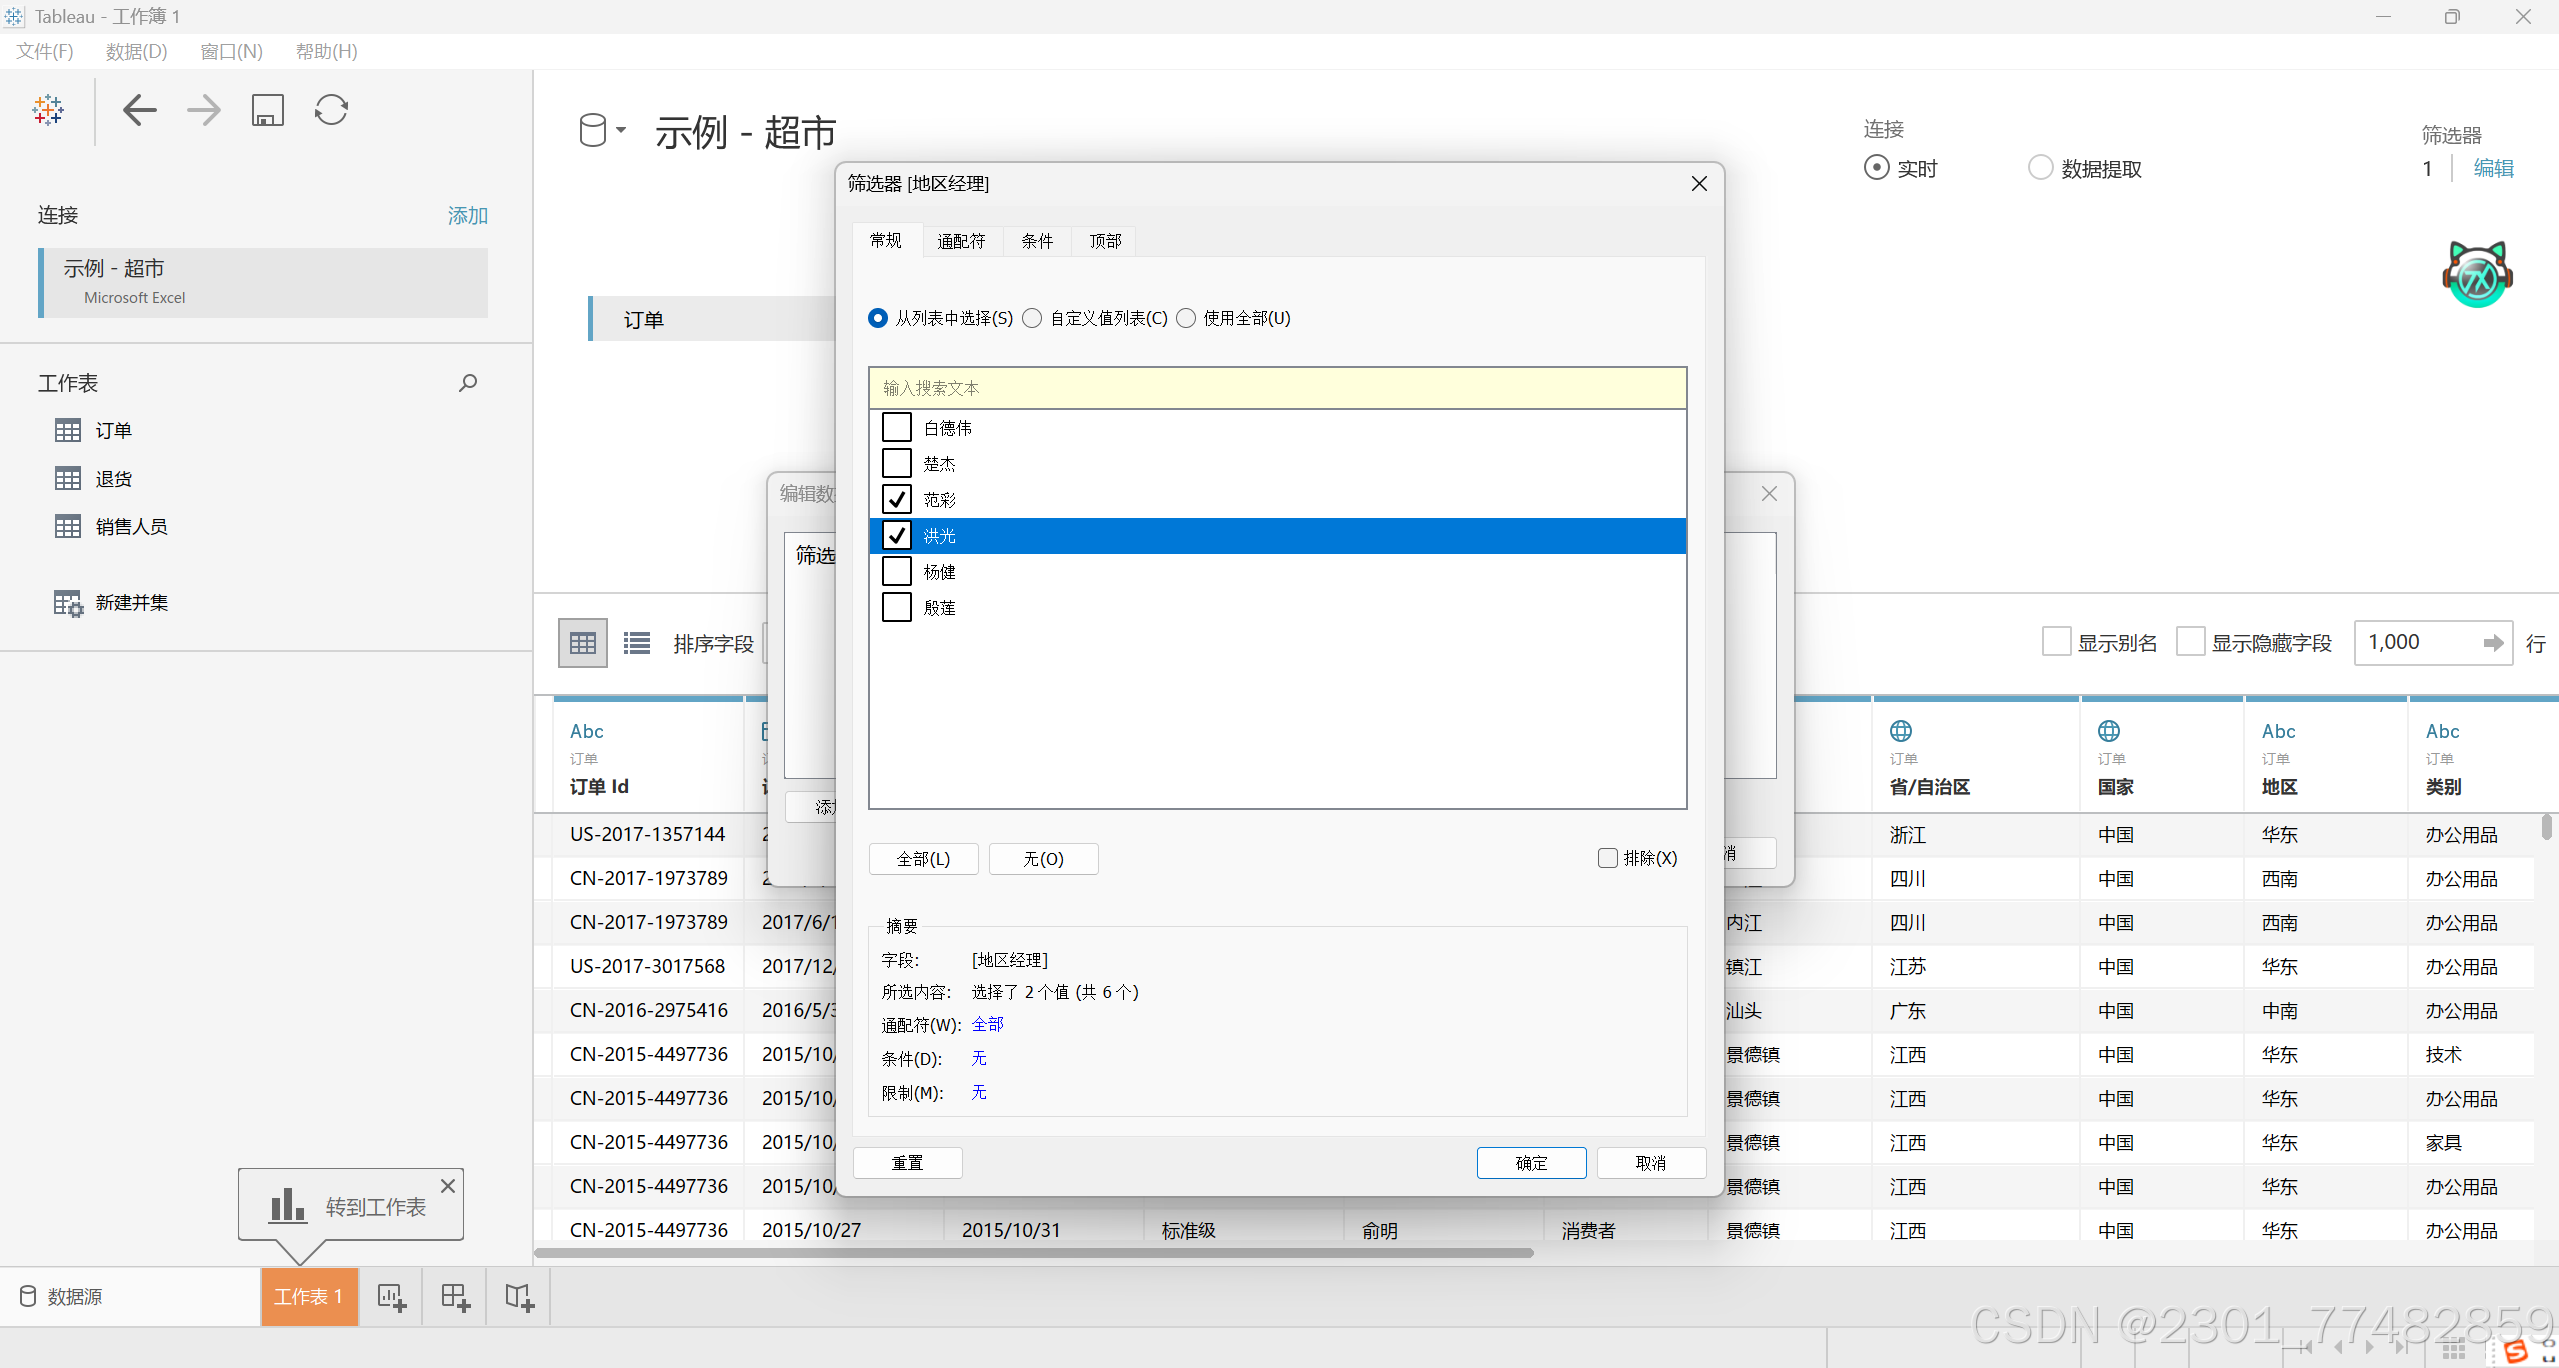Select the 使用全部(U) radio option
This screenshot has height=1368, width=2559.
point(1186,318)
